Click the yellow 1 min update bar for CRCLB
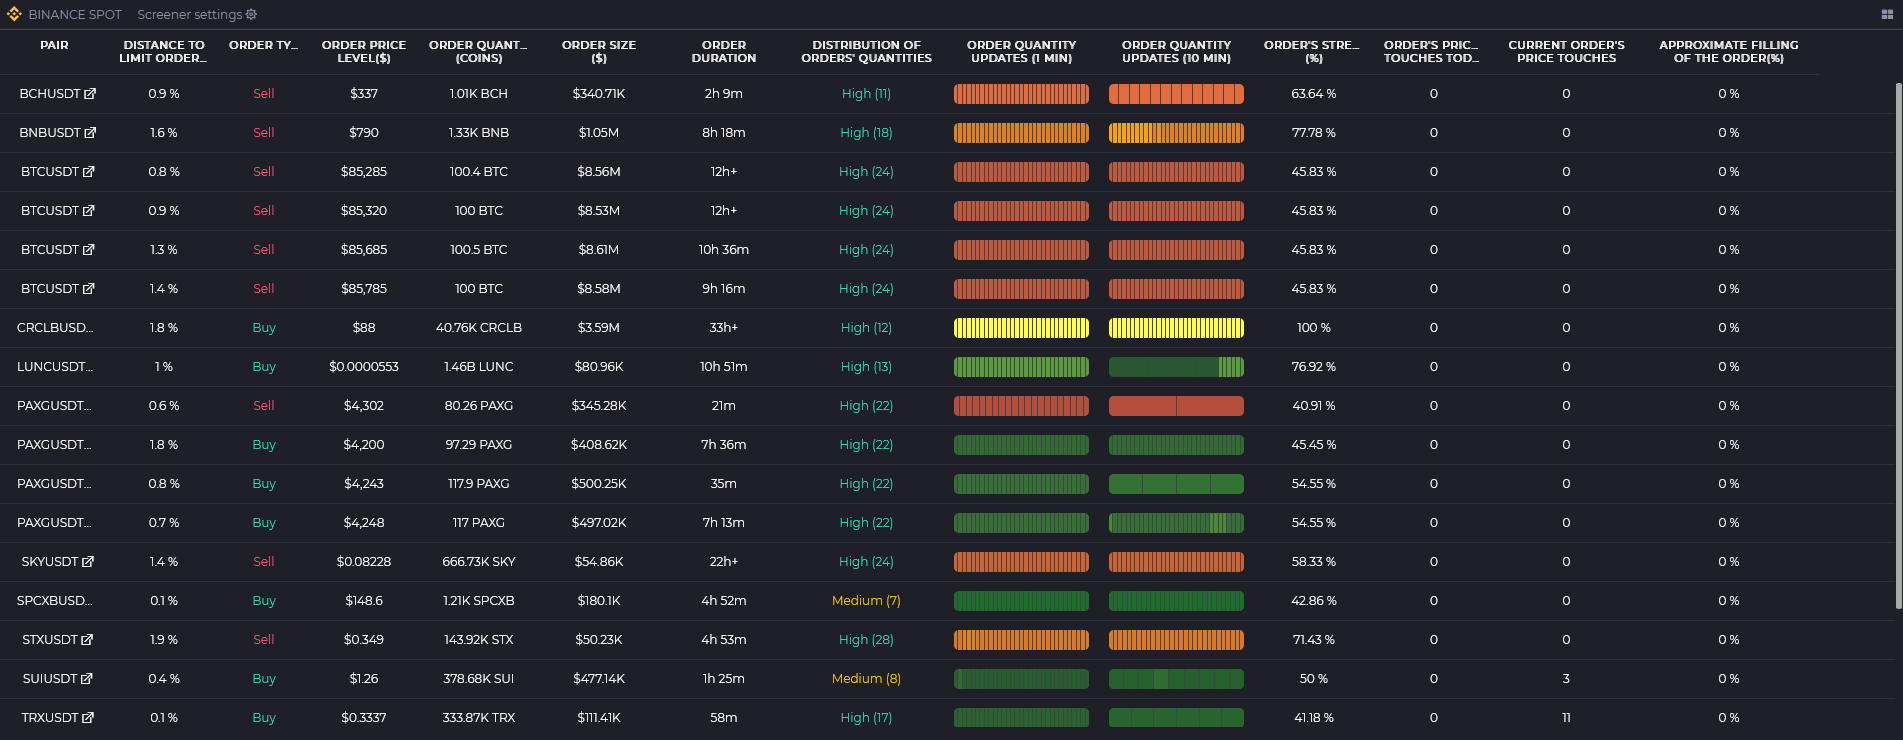This screenshot has width=1903, height=740. (x=1021, y=327)
